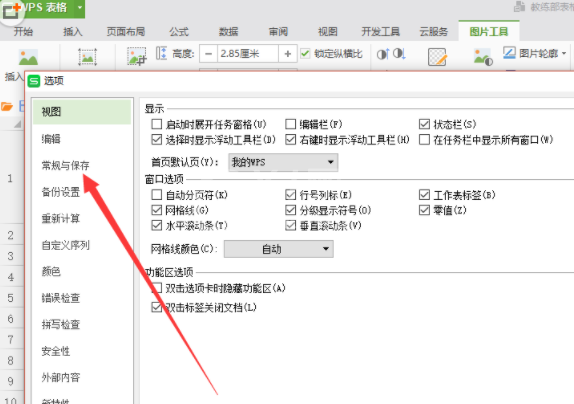Switch to 数据 ribbon tab
The width and height of the screenshot is (574, 404).
(x=229, y=32)
